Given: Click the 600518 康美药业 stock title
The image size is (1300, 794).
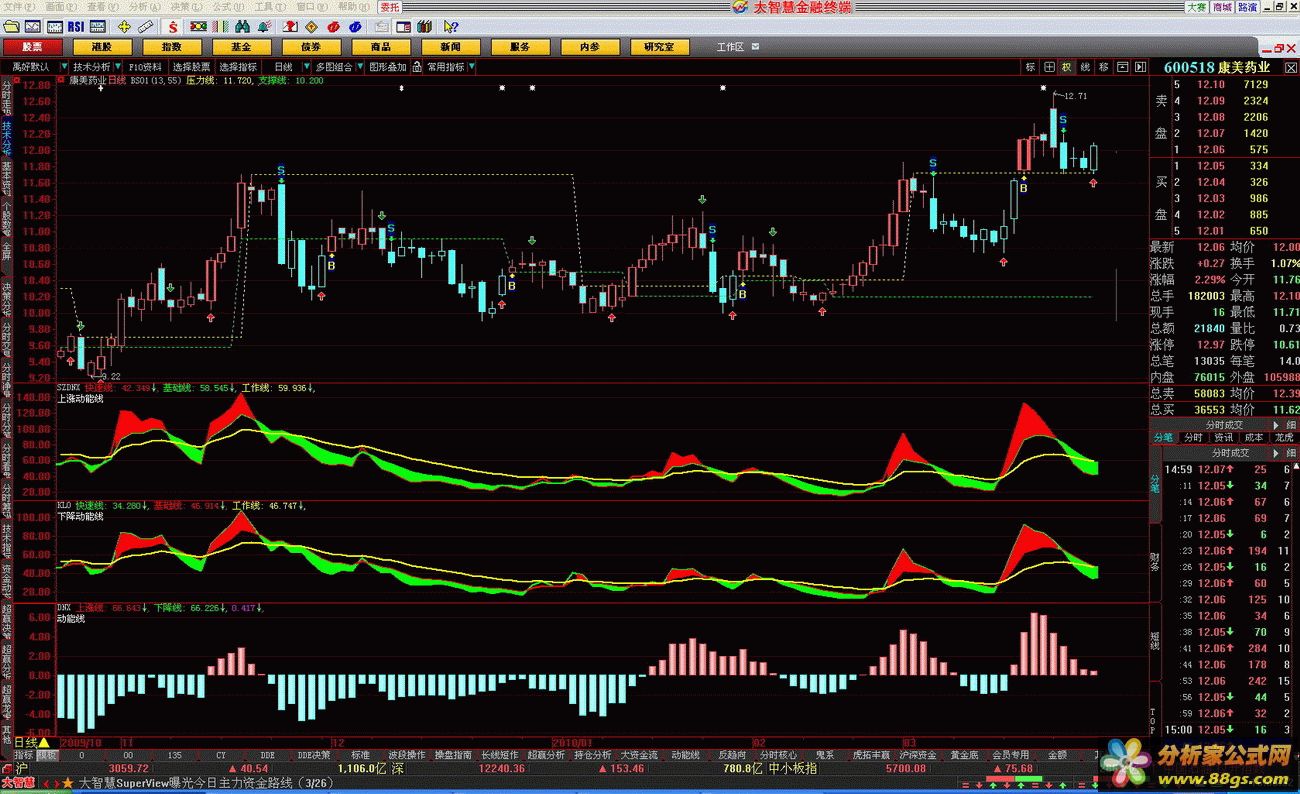Looking at the screenshot, I should pos(1217,67).
